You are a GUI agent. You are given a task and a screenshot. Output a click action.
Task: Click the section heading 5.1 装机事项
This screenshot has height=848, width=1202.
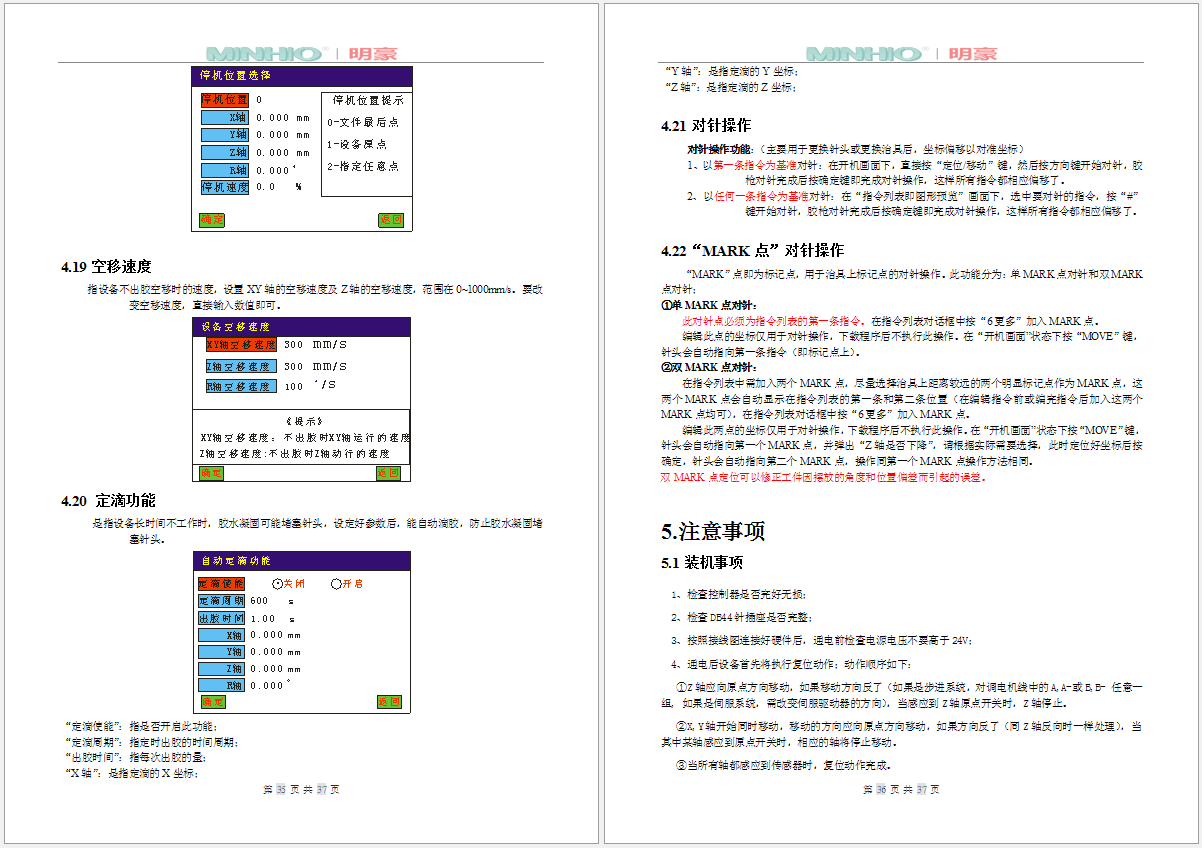point(702,563)
